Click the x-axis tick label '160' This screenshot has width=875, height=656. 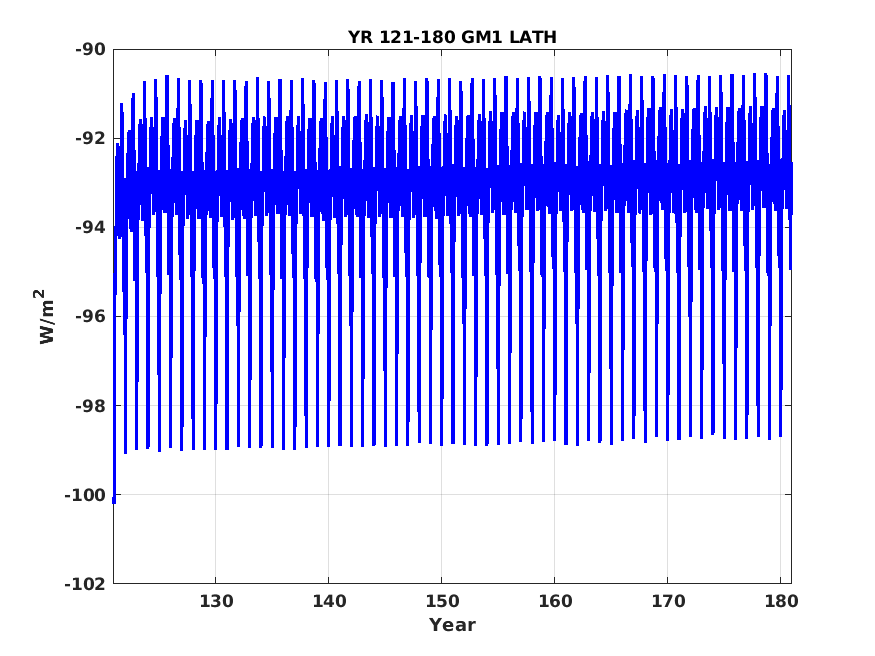click(555, 601)
